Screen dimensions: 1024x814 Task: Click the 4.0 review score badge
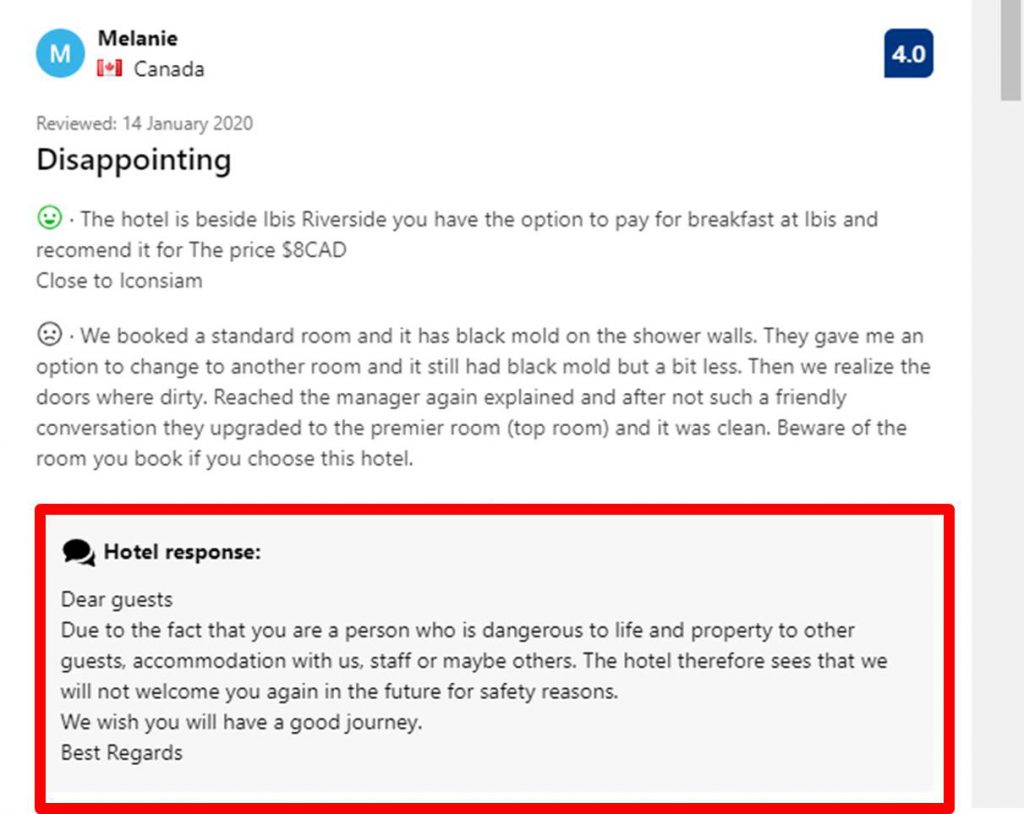(908, 54)
